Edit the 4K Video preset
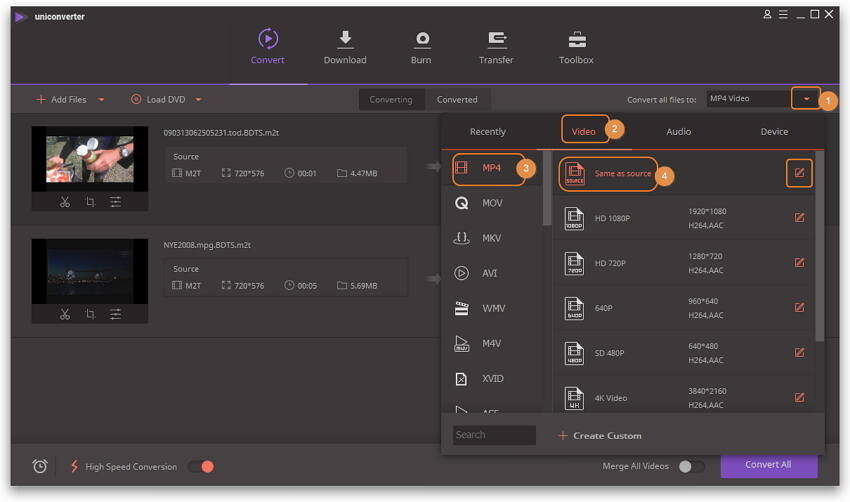 799,397
